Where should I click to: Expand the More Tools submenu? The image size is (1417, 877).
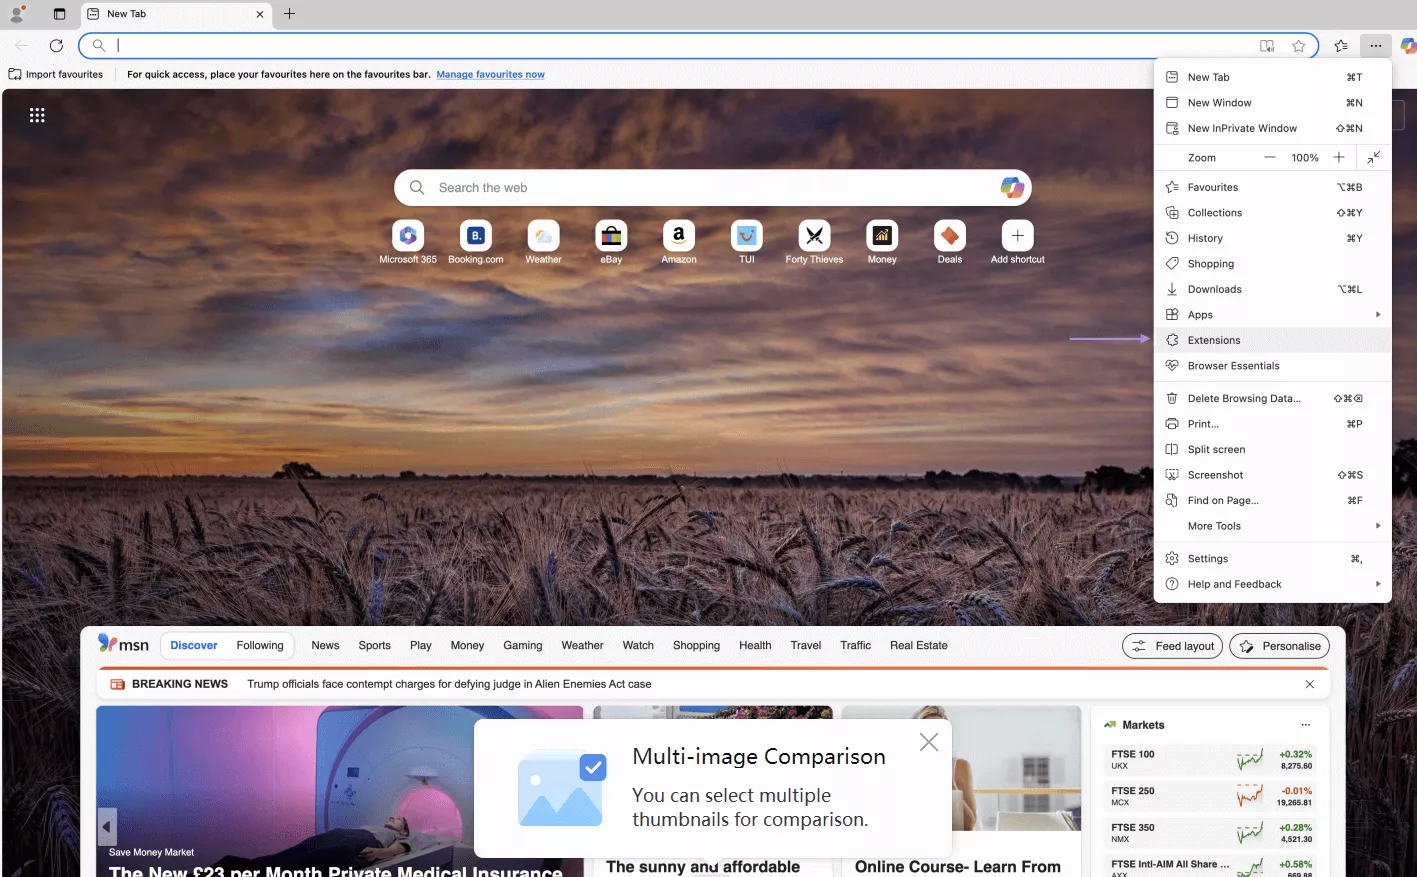click(x=1378, y=525)
